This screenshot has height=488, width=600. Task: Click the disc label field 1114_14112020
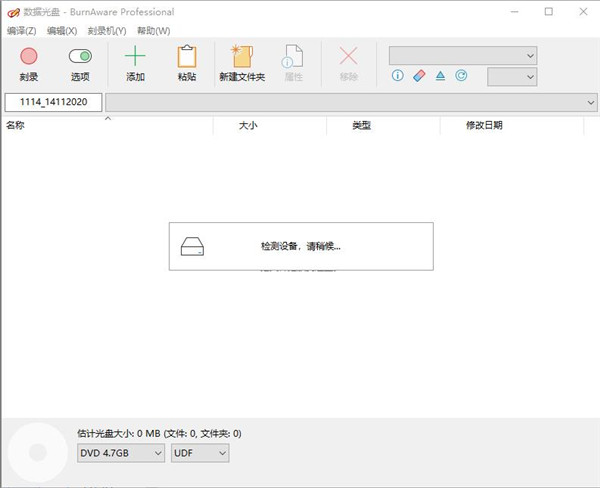(x=54, y=102)
